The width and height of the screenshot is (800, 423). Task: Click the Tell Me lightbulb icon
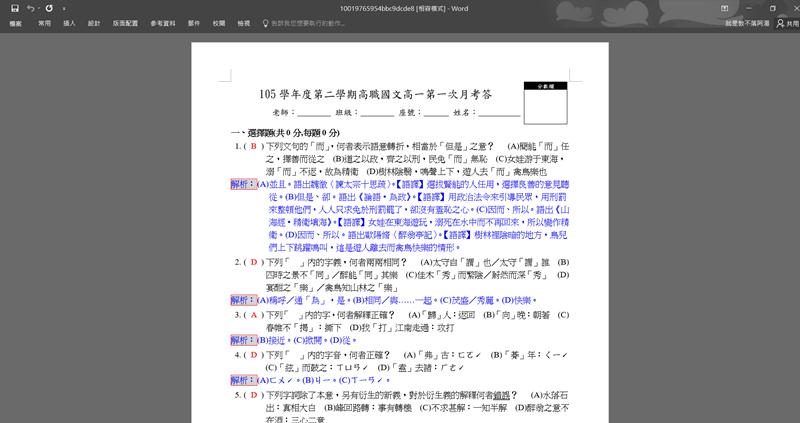pyautogui.click(x=265, y=23)
